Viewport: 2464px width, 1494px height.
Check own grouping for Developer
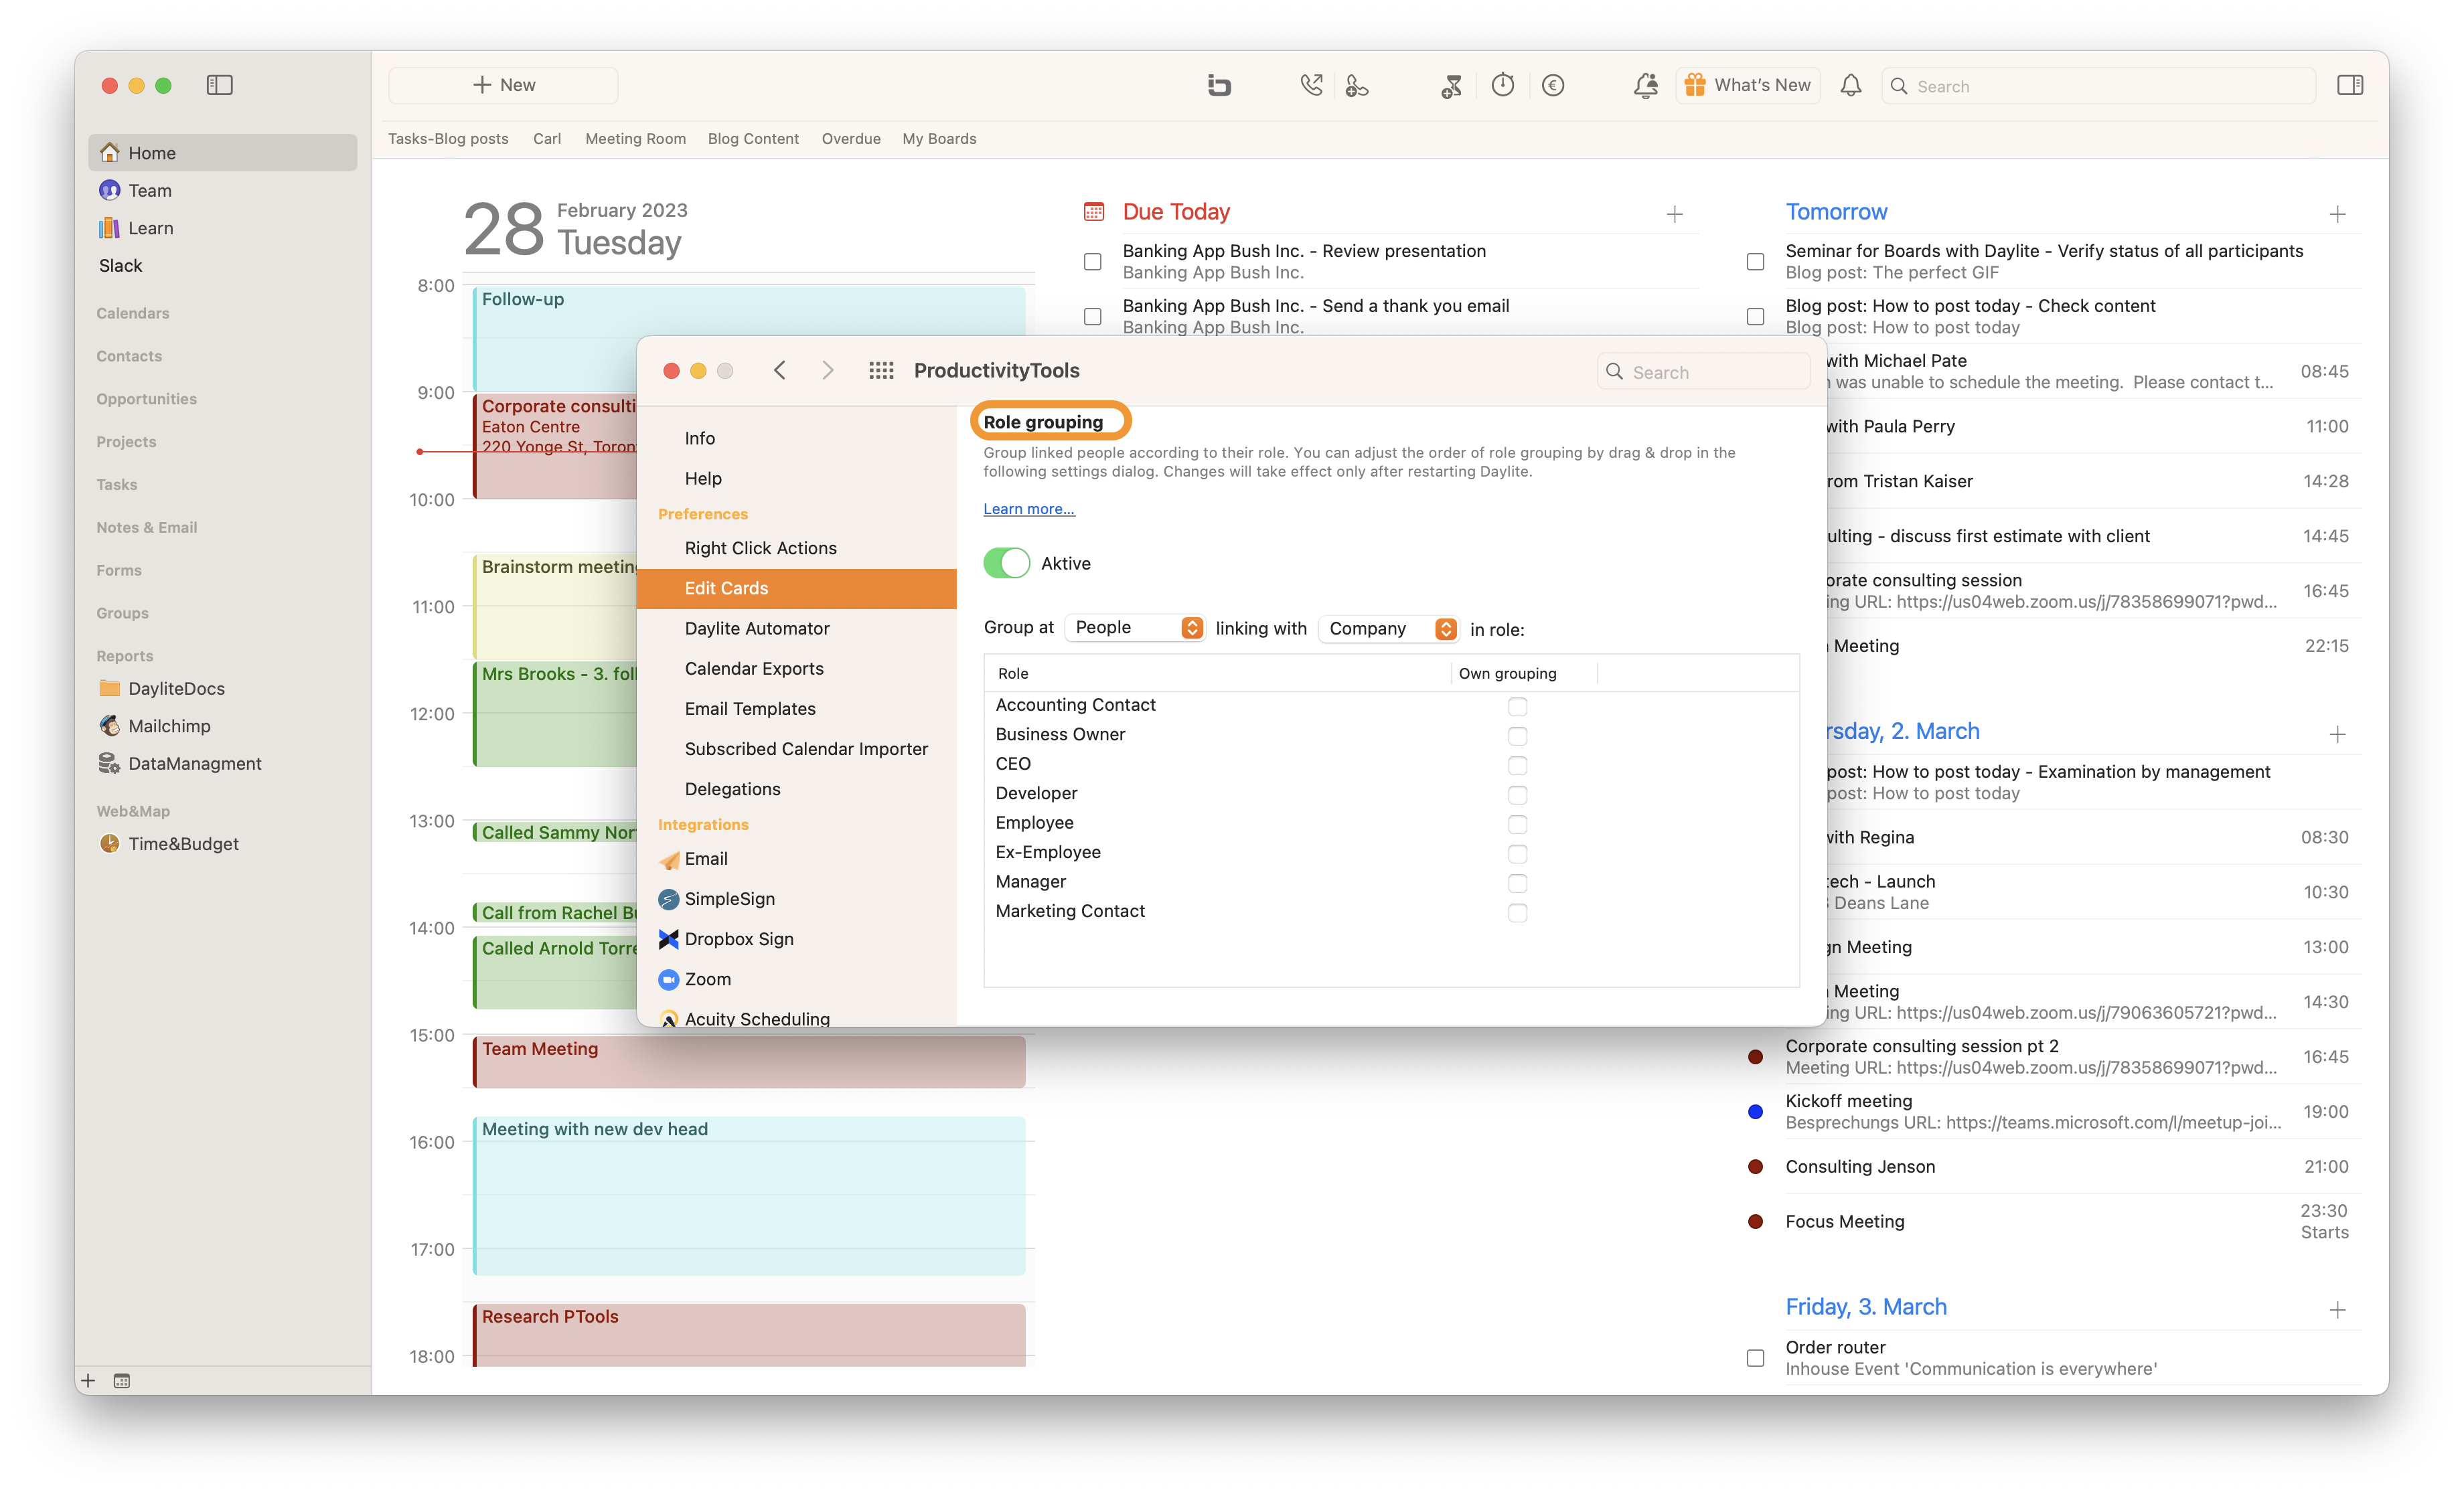coord(1517,795)
